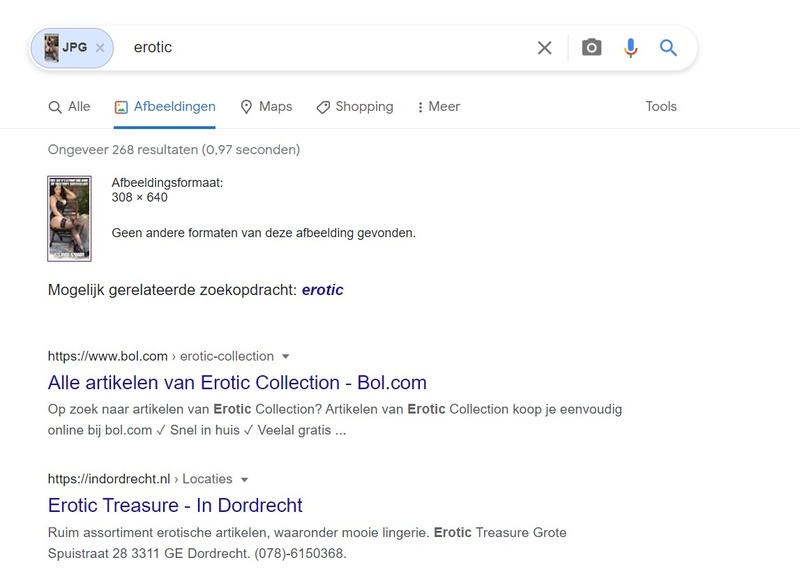Click the uploaded image thumbnail preview
The height and width of the screenshot is (581, 800).
(x=70, y=217)
